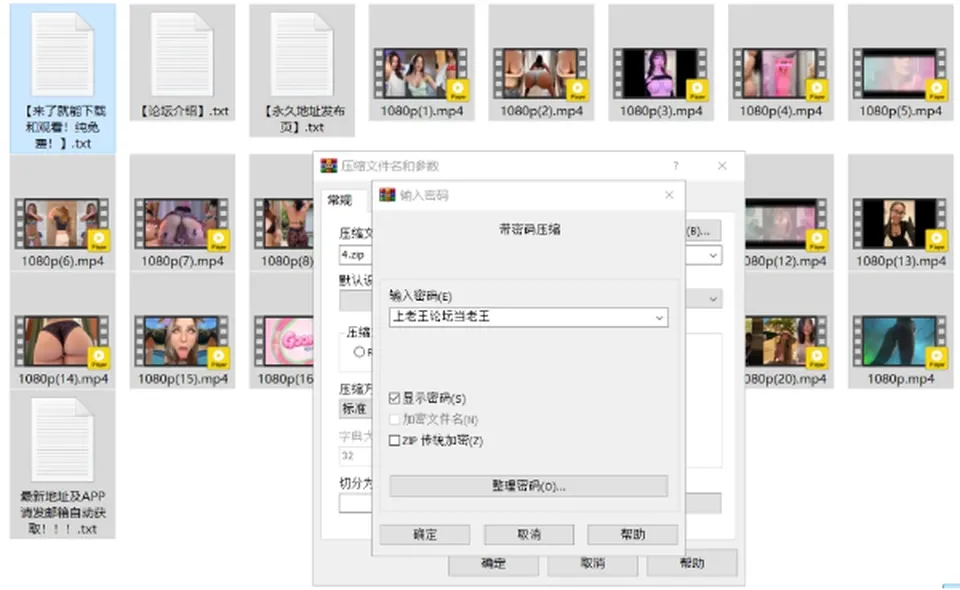Select the 1080p(13).mp4 video file

tap(901, 212)
